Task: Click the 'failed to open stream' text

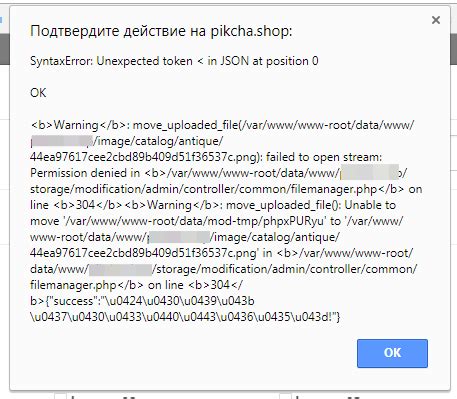Action: click(324, 157)
